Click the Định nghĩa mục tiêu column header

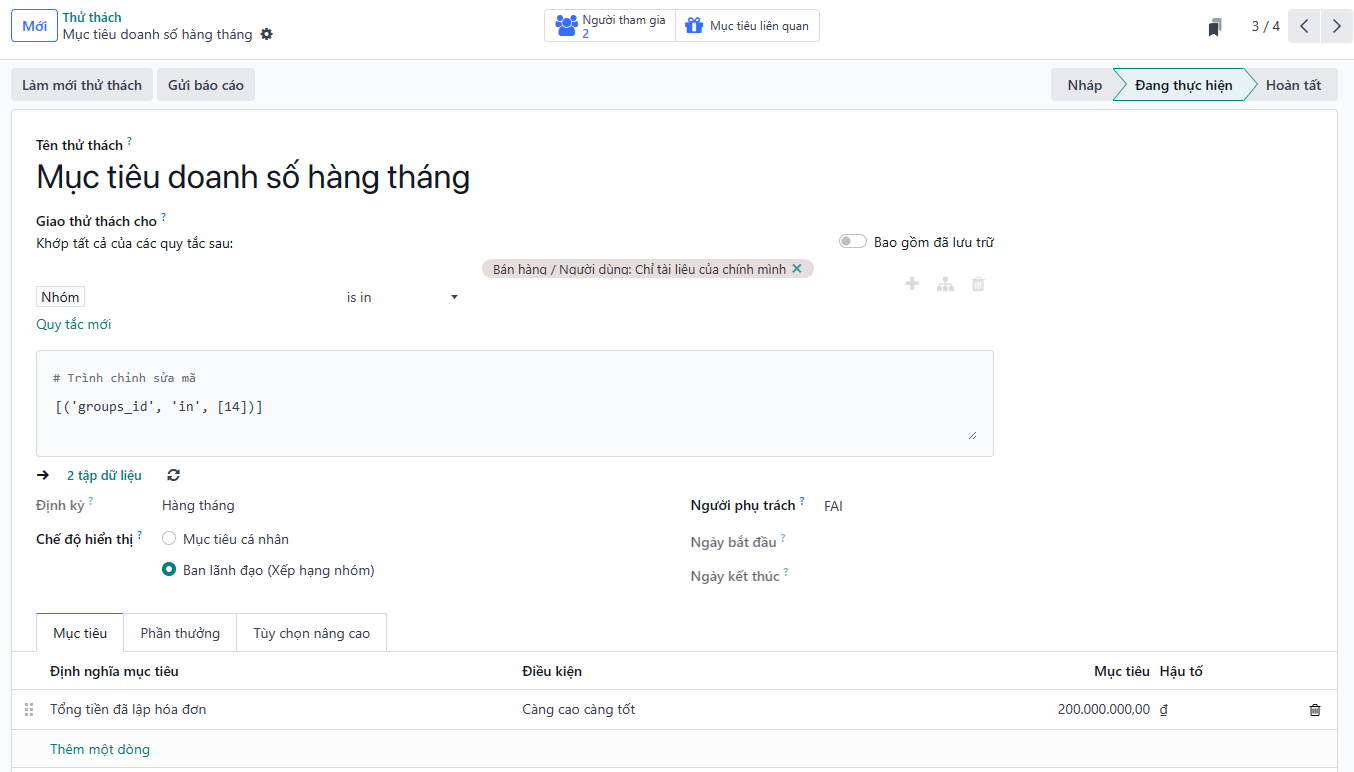(114, 671)
